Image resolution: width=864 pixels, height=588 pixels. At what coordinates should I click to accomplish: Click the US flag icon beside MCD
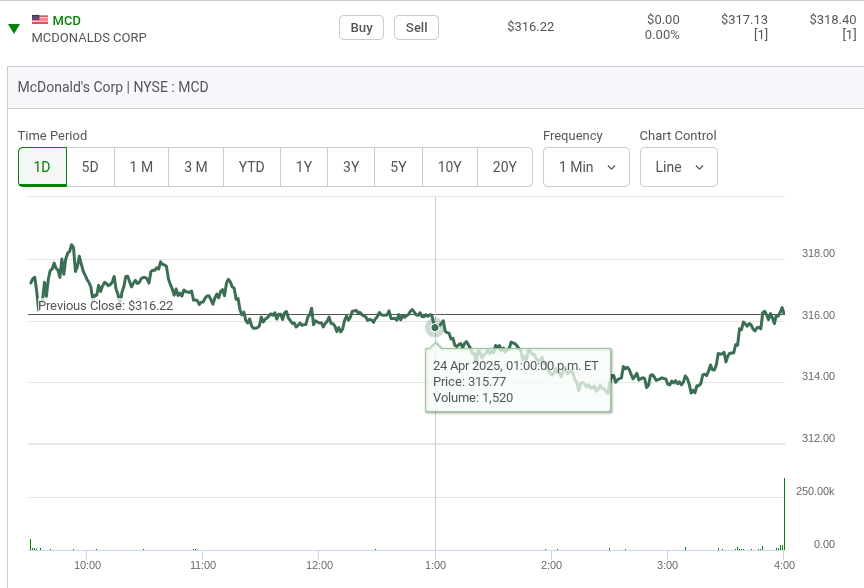40,20
